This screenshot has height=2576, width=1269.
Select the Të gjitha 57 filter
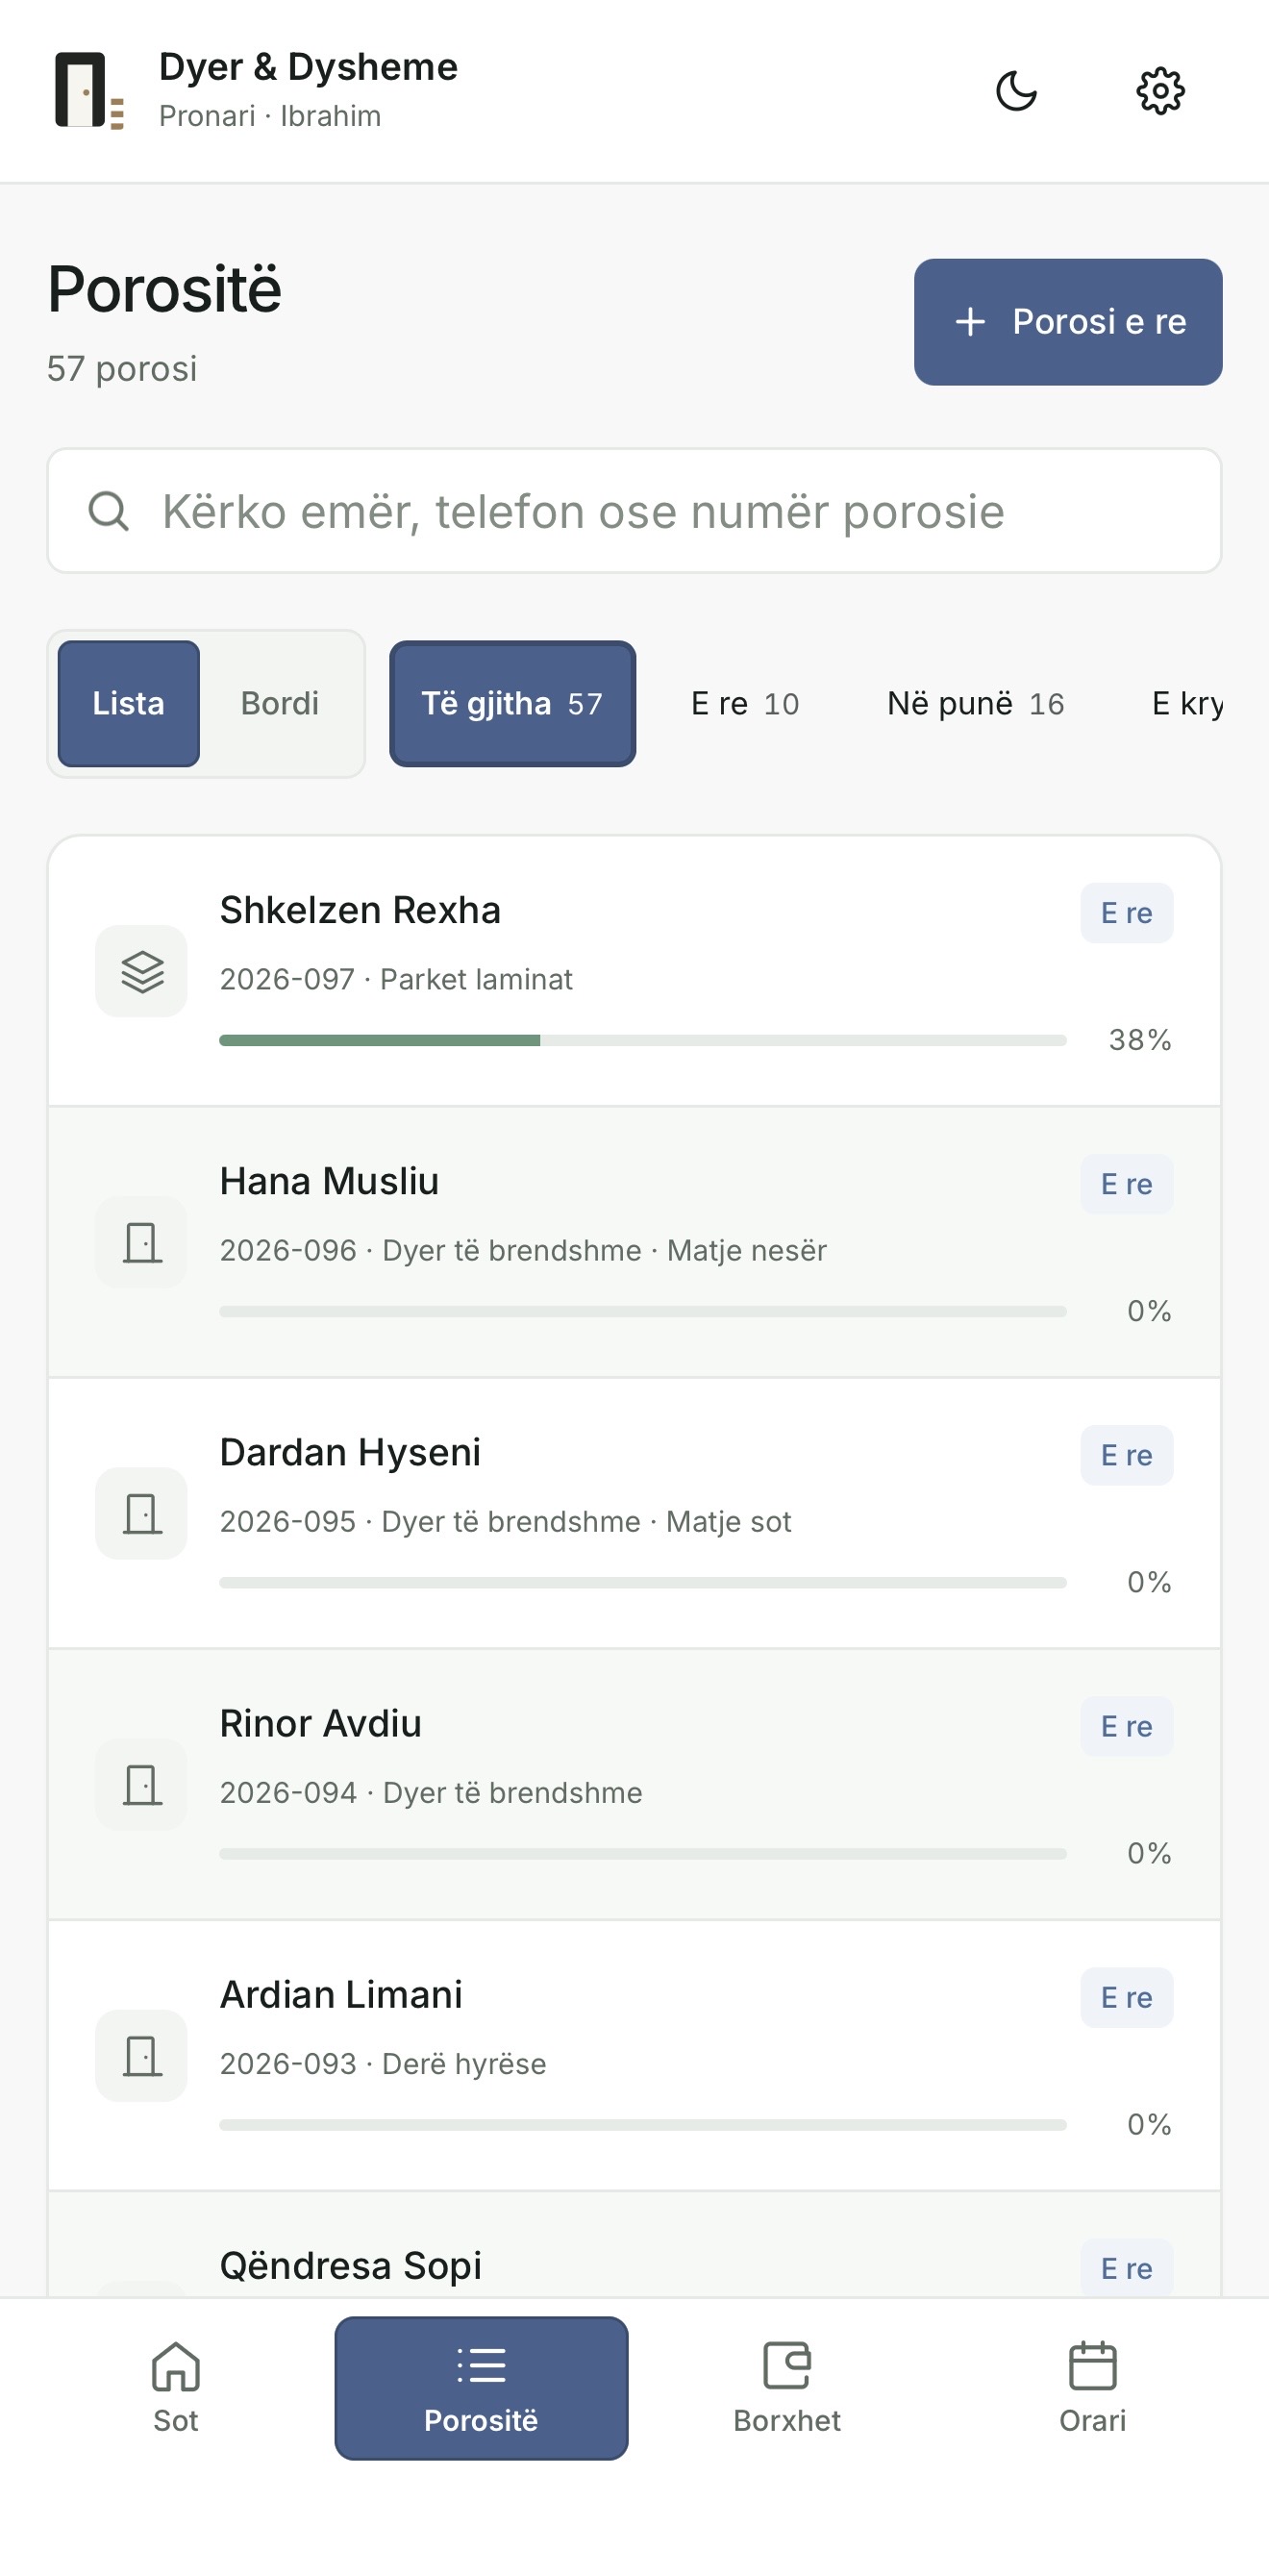(512, 704)
